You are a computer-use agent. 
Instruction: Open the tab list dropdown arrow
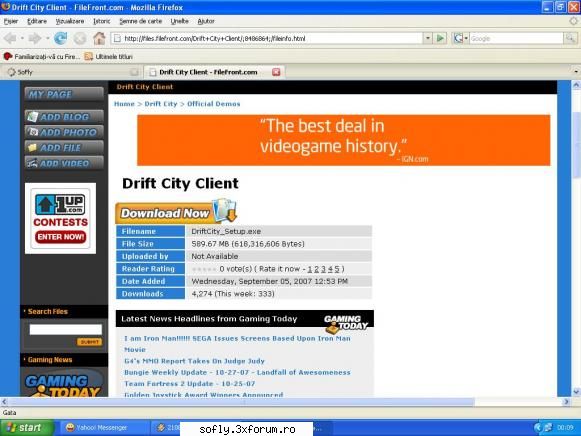pyautogui.click(x=576, y=72)
